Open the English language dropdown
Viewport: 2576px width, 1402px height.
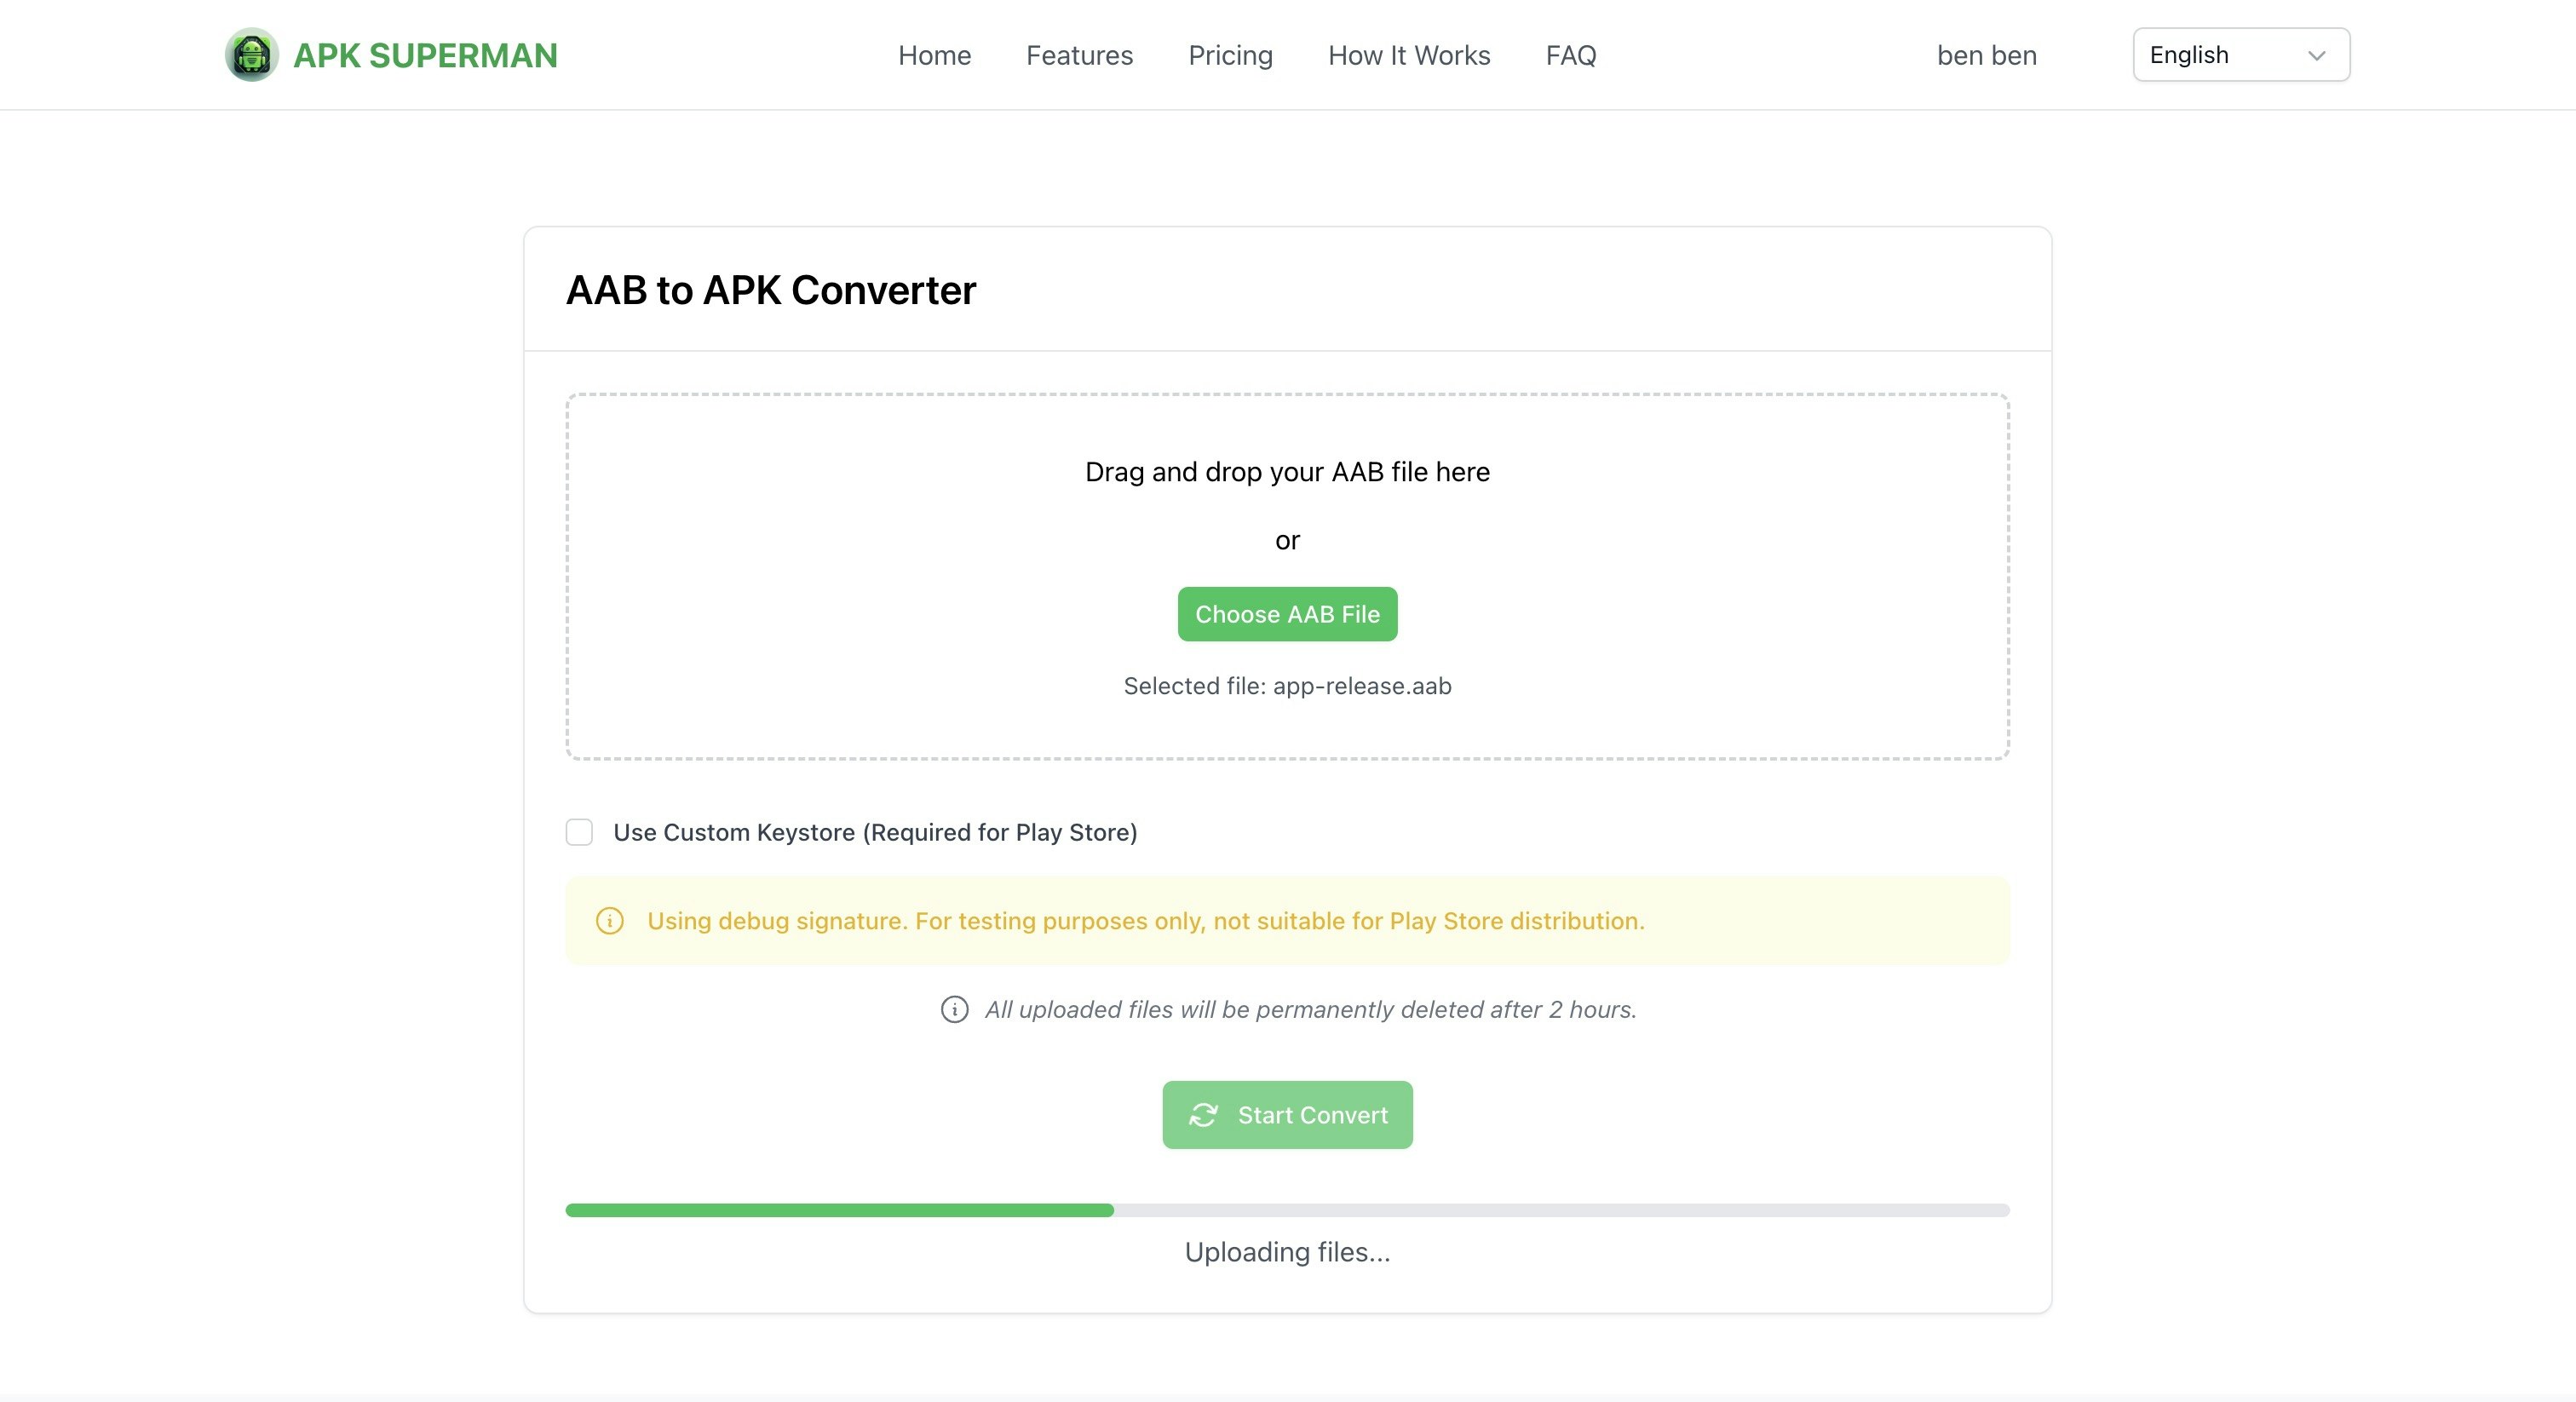2241,55
